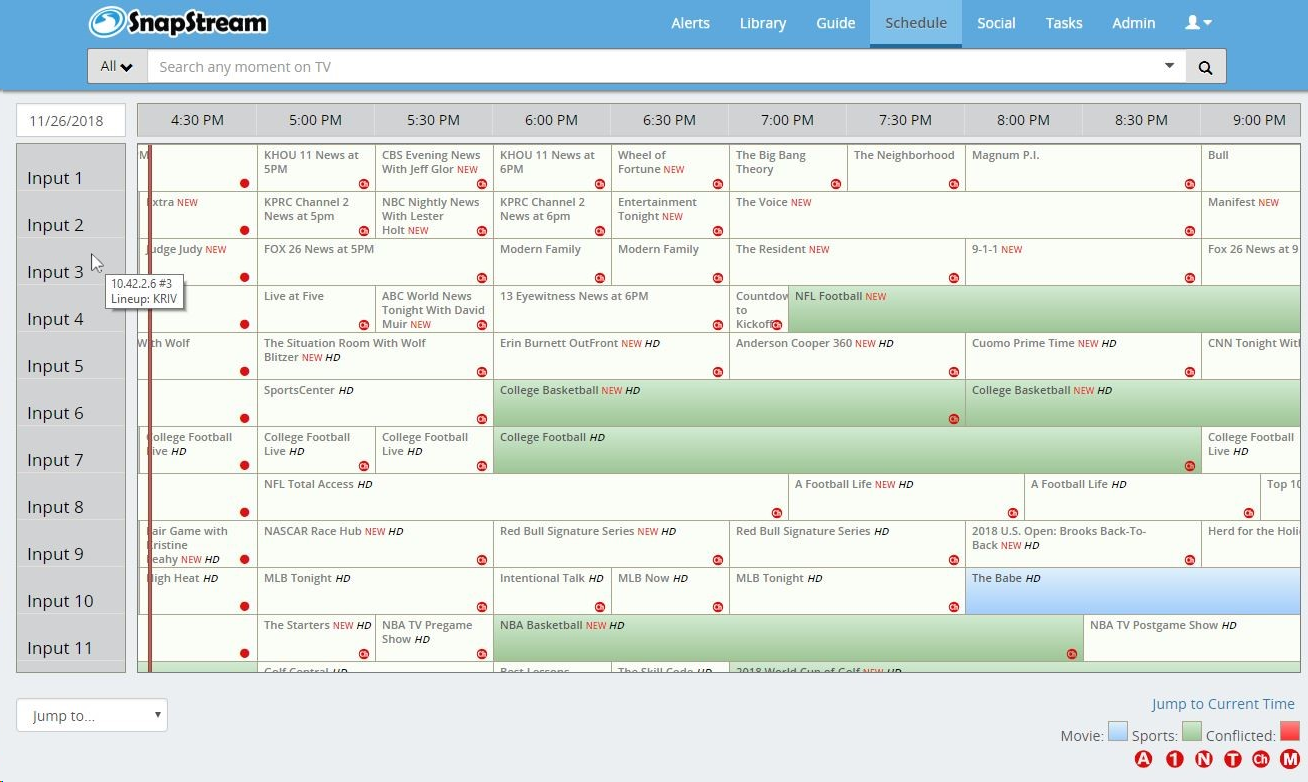The image size is (1308, 782).
Task: Open the Alerts tab
Action: pyautogui.click(x=690, y=23)
